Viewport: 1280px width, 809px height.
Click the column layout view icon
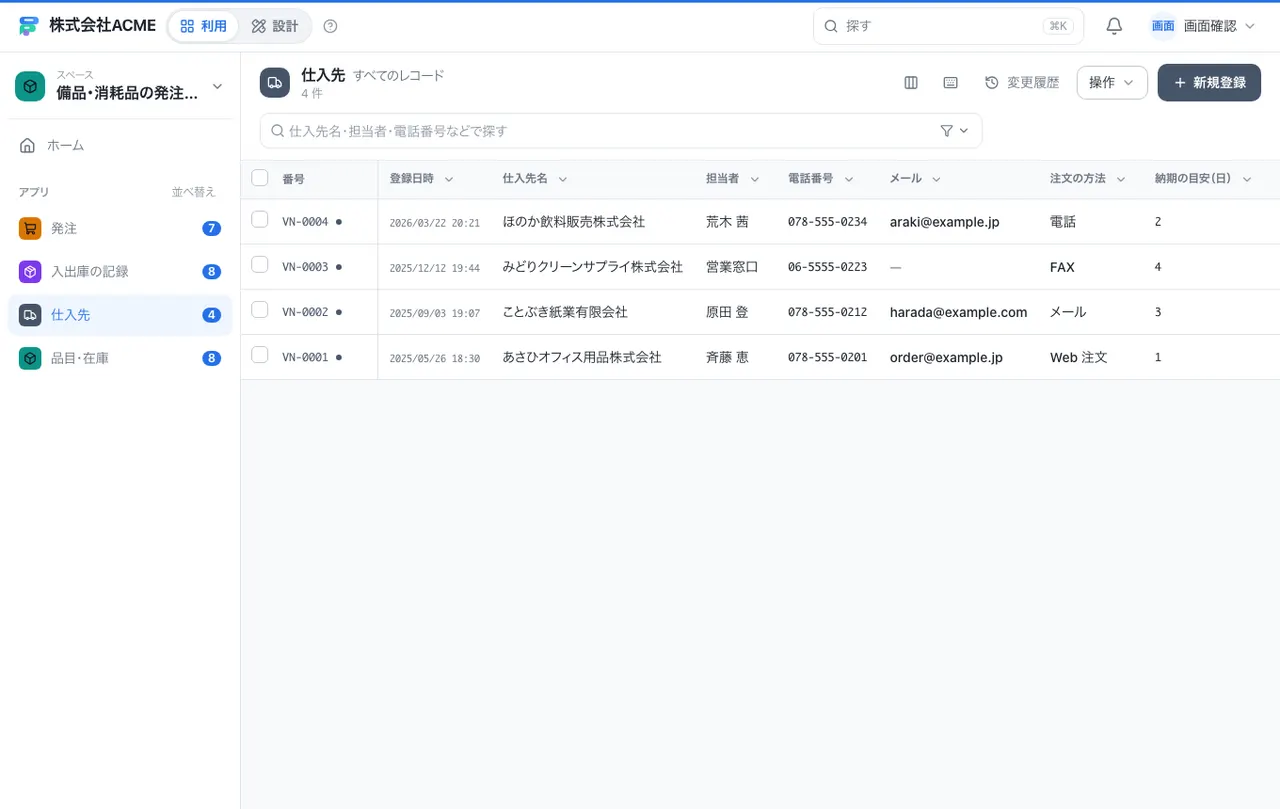coord(911,83)
